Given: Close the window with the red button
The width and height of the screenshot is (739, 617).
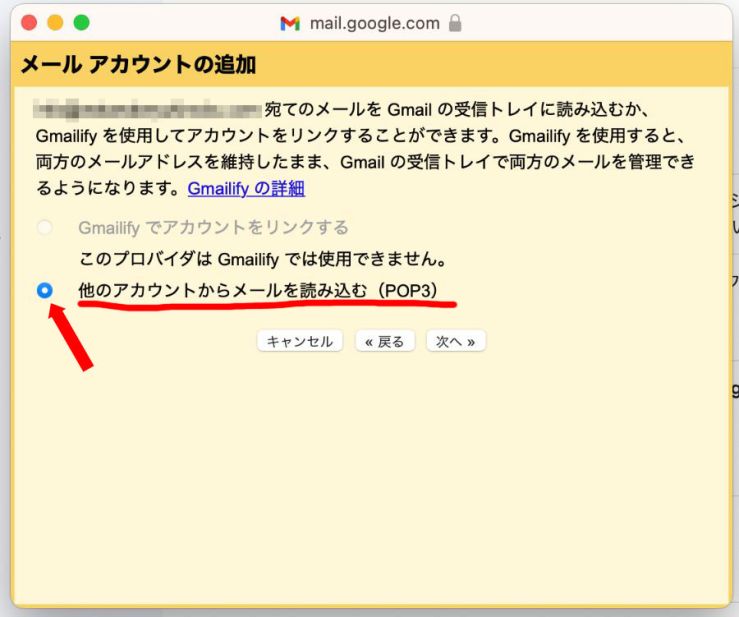Looking at the screenshot, I should click(29, 22).
